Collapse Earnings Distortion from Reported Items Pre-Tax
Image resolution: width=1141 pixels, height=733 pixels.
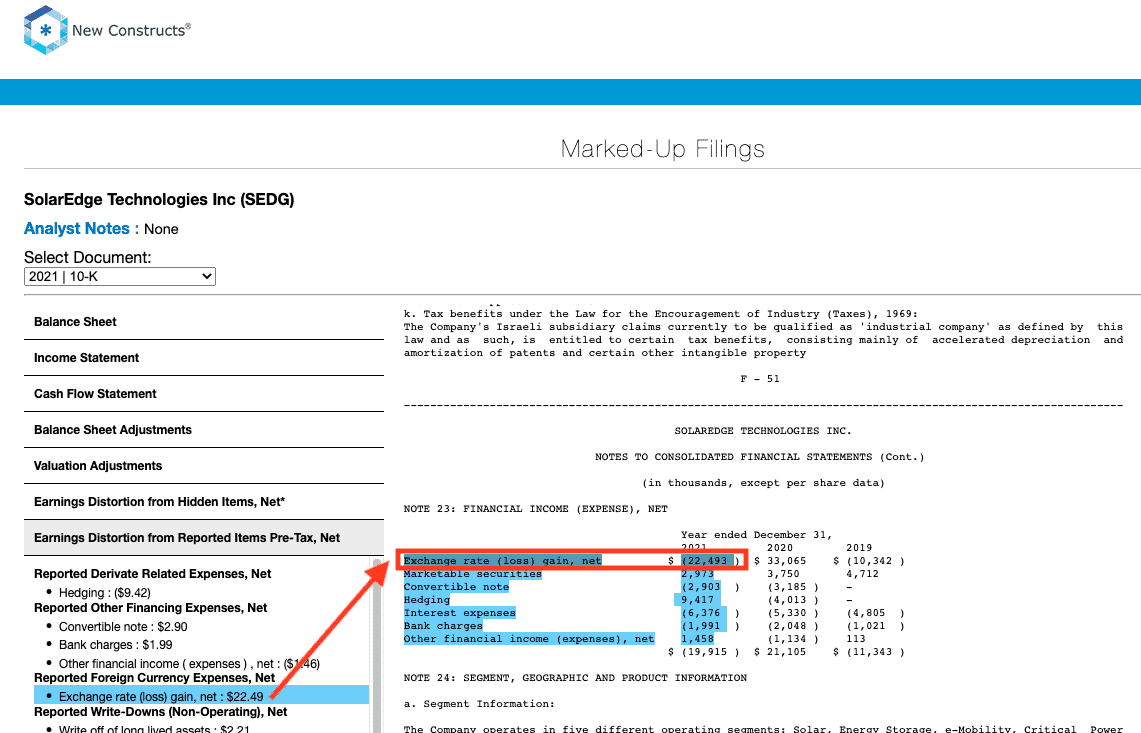click(204, 538)
